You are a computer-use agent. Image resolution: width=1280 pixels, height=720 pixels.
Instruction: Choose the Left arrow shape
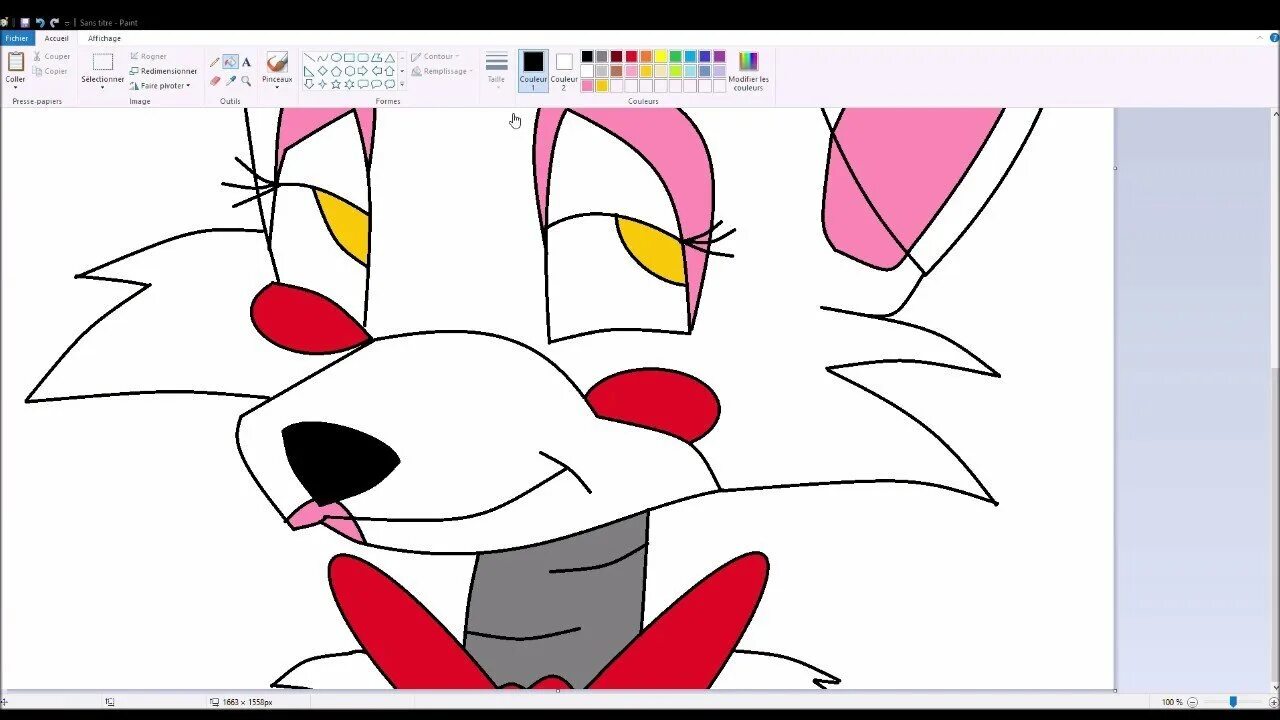(x=376, y=71)
